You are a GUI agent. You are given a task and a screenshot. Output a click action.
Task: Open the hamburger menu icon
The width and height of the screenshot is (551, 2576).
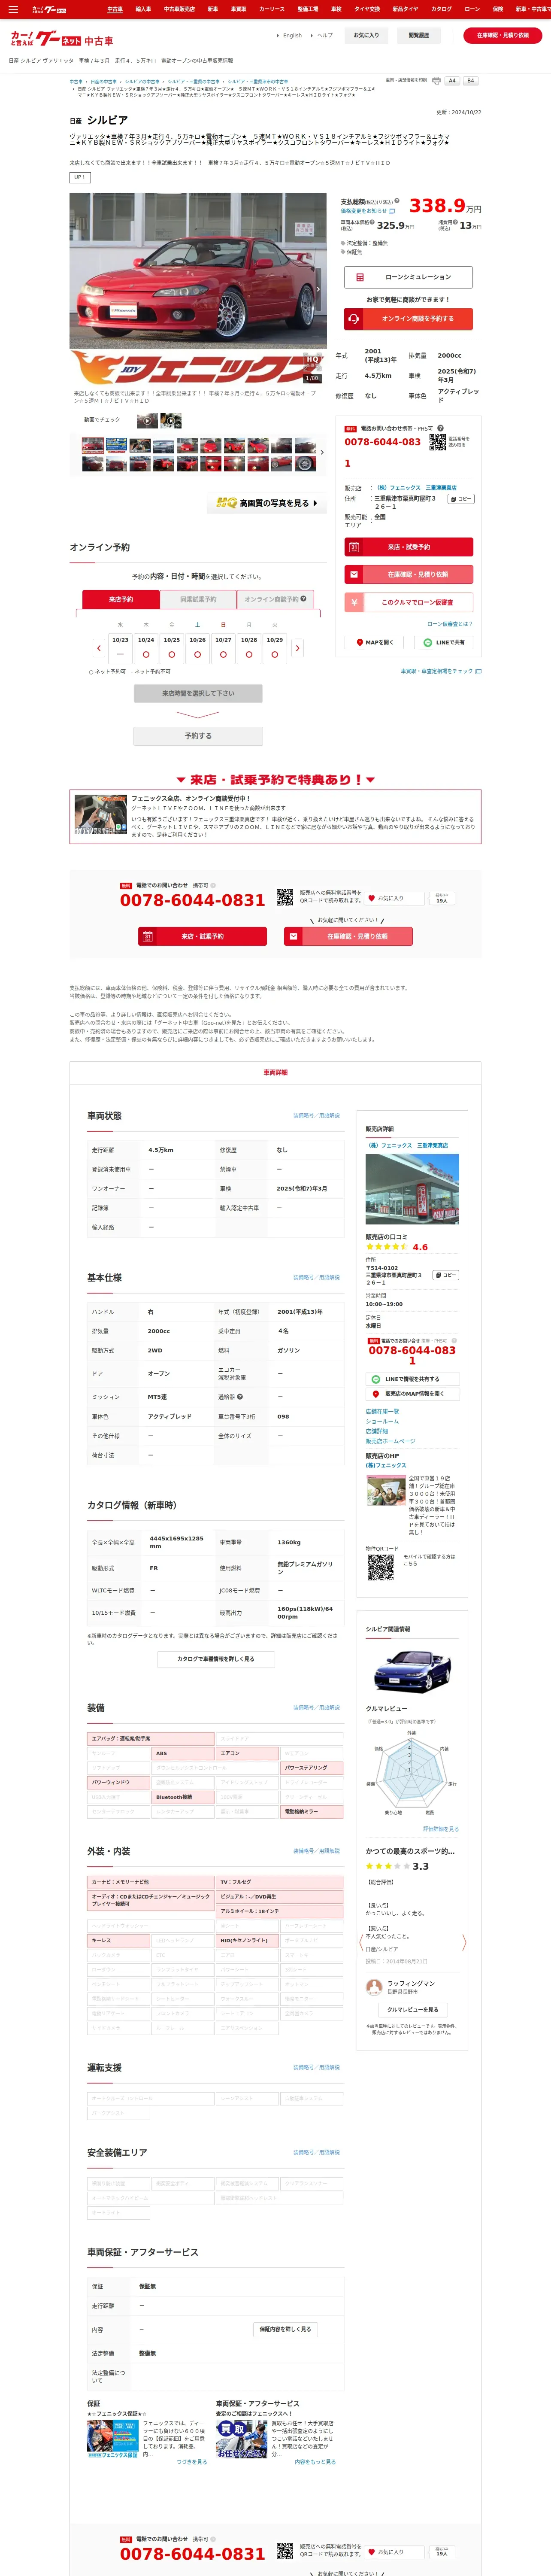(x=13, y=9)
